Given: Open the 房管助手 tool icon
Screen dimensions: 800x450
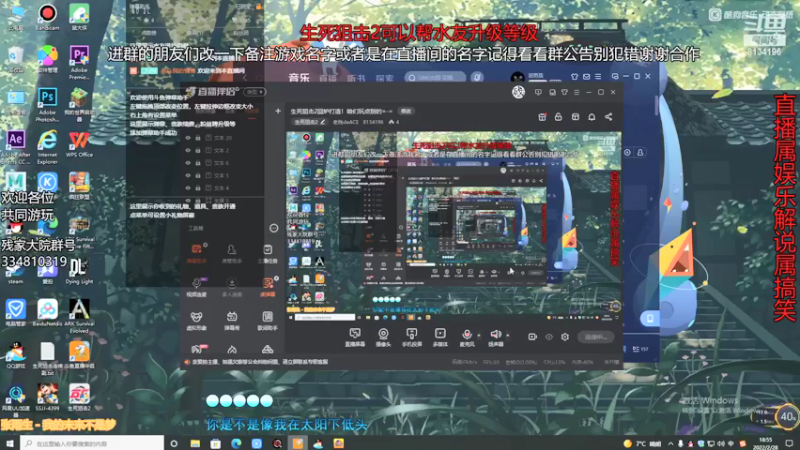Looking at the screenshot, I should tap(232, 254).
